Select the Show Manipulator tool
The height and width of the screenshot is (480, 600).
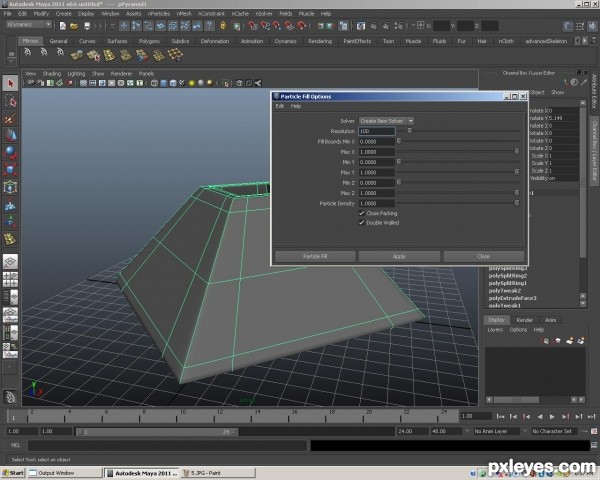pos(10,222)
